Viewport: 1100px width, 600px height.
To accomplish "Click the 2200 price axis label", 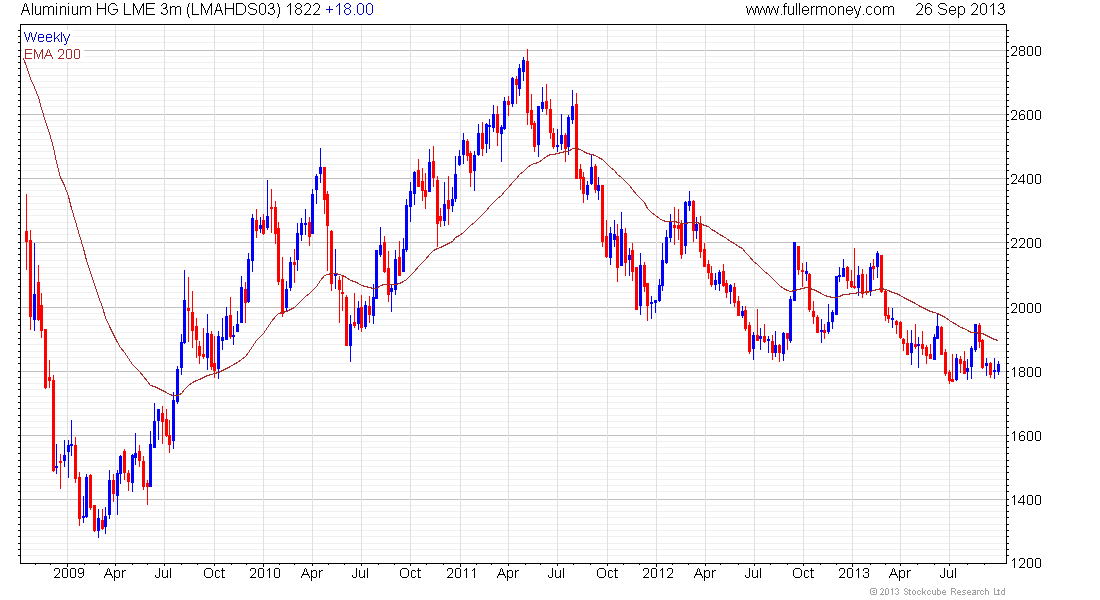I will pos(1026,244).
